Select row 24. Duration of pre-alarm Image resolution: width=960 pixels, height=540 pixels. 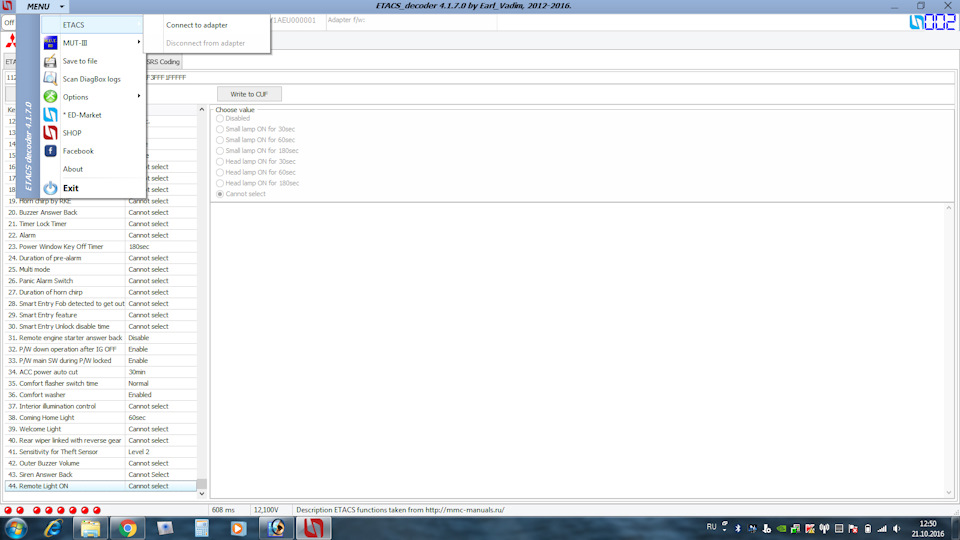click(101, 258)
